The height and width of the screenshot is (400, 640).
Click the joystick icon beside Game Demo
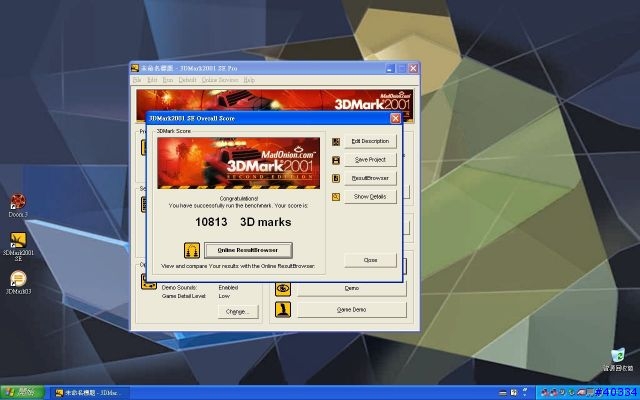point(283,309)
